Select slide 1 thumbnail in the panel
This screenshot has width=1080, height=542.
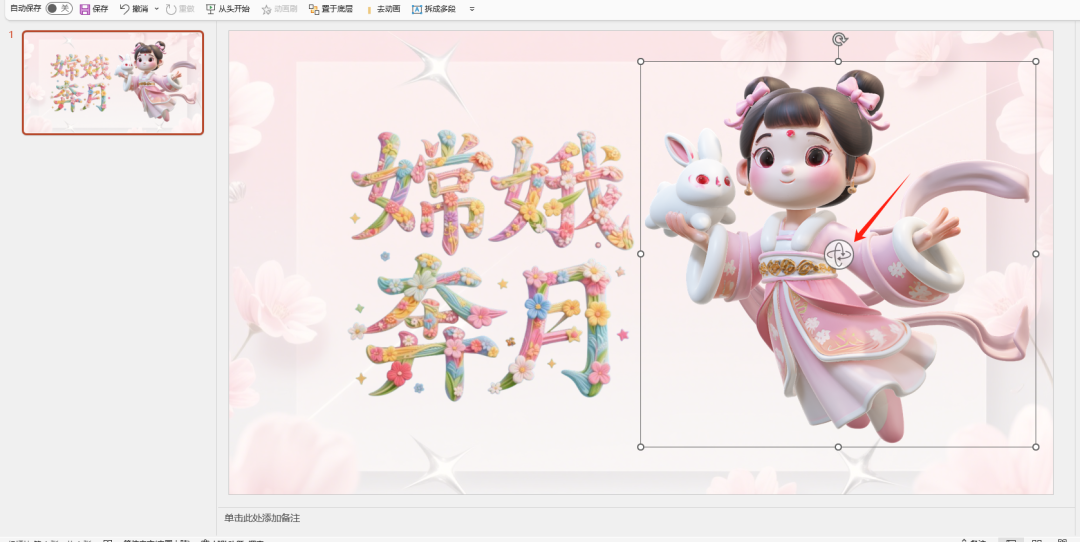click(113, 82)
